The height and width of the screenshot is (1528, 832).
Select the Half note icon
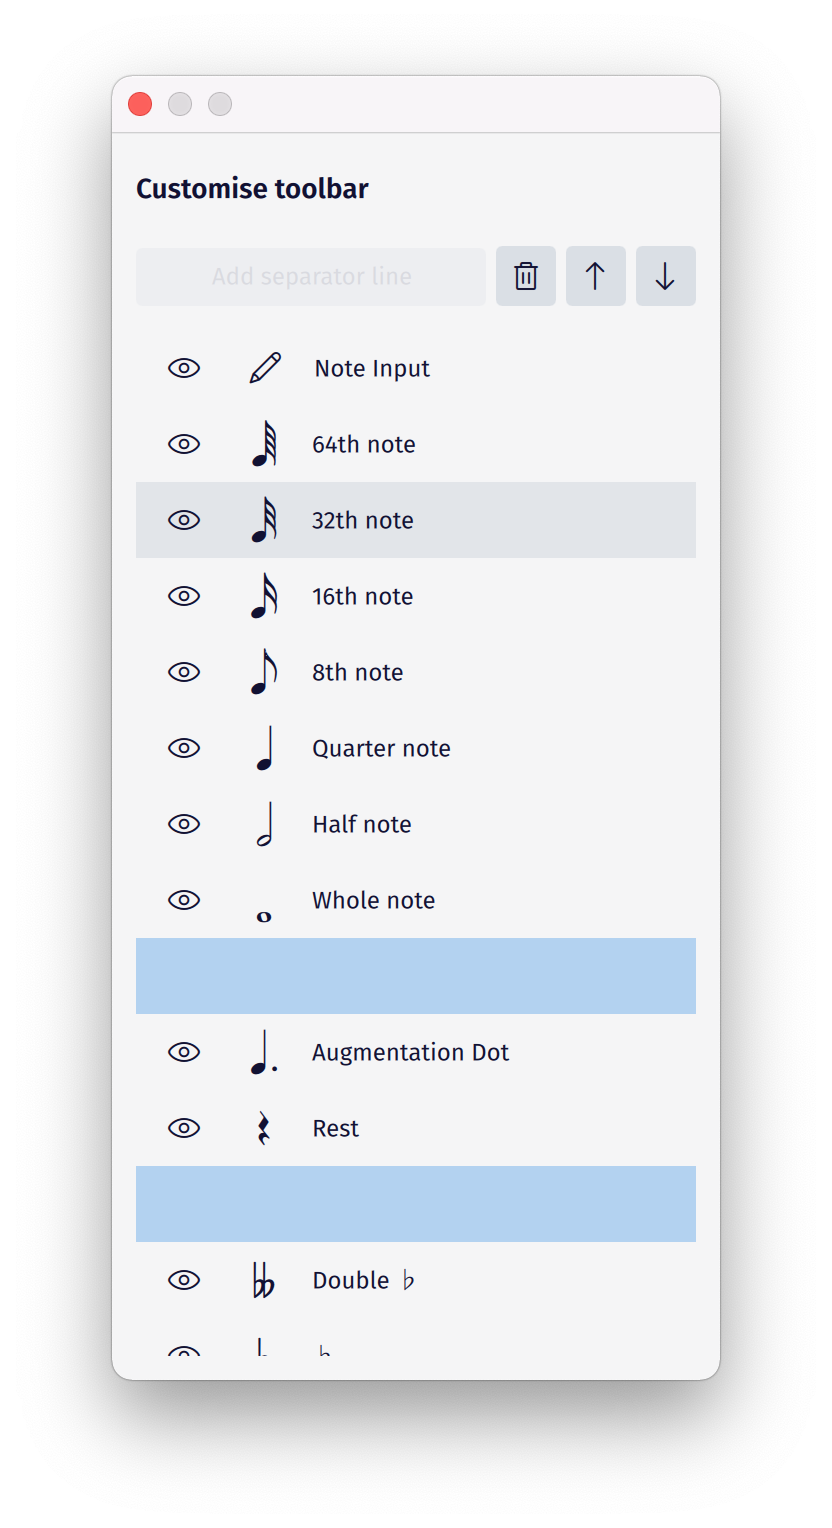click(264, 823)
